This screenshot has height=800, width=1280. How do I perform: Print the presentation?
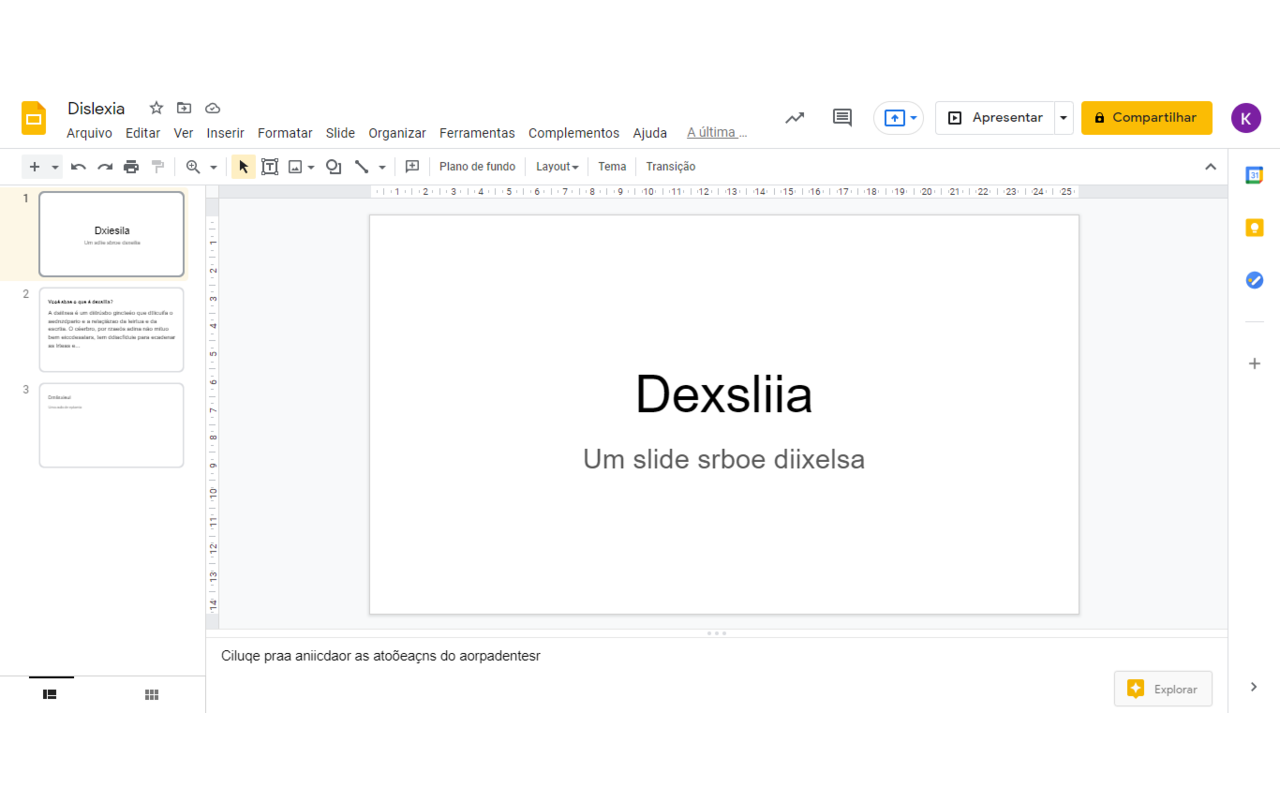[x=131, y=167]
